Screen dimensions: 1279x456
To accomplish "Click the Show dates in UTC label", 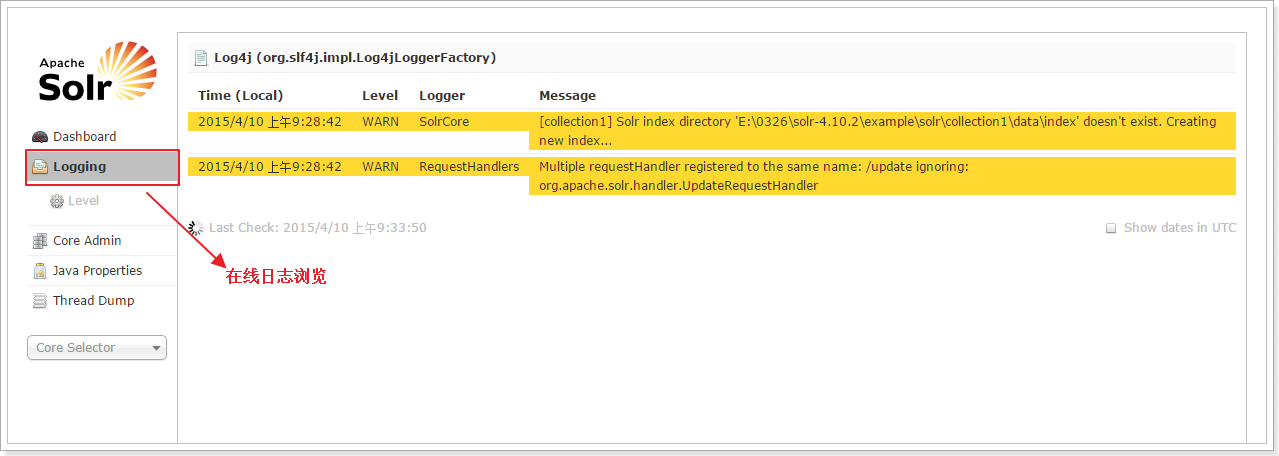I will coord(1180,228).
